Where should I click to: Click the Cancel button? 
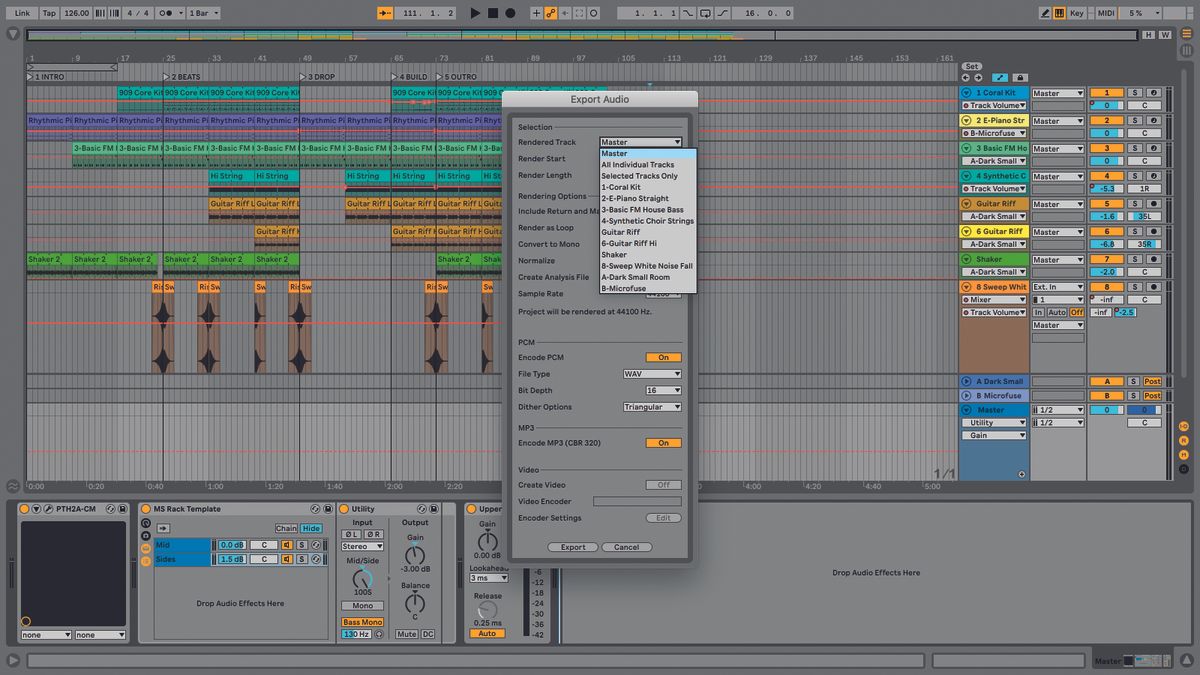(x=627, y=547)
